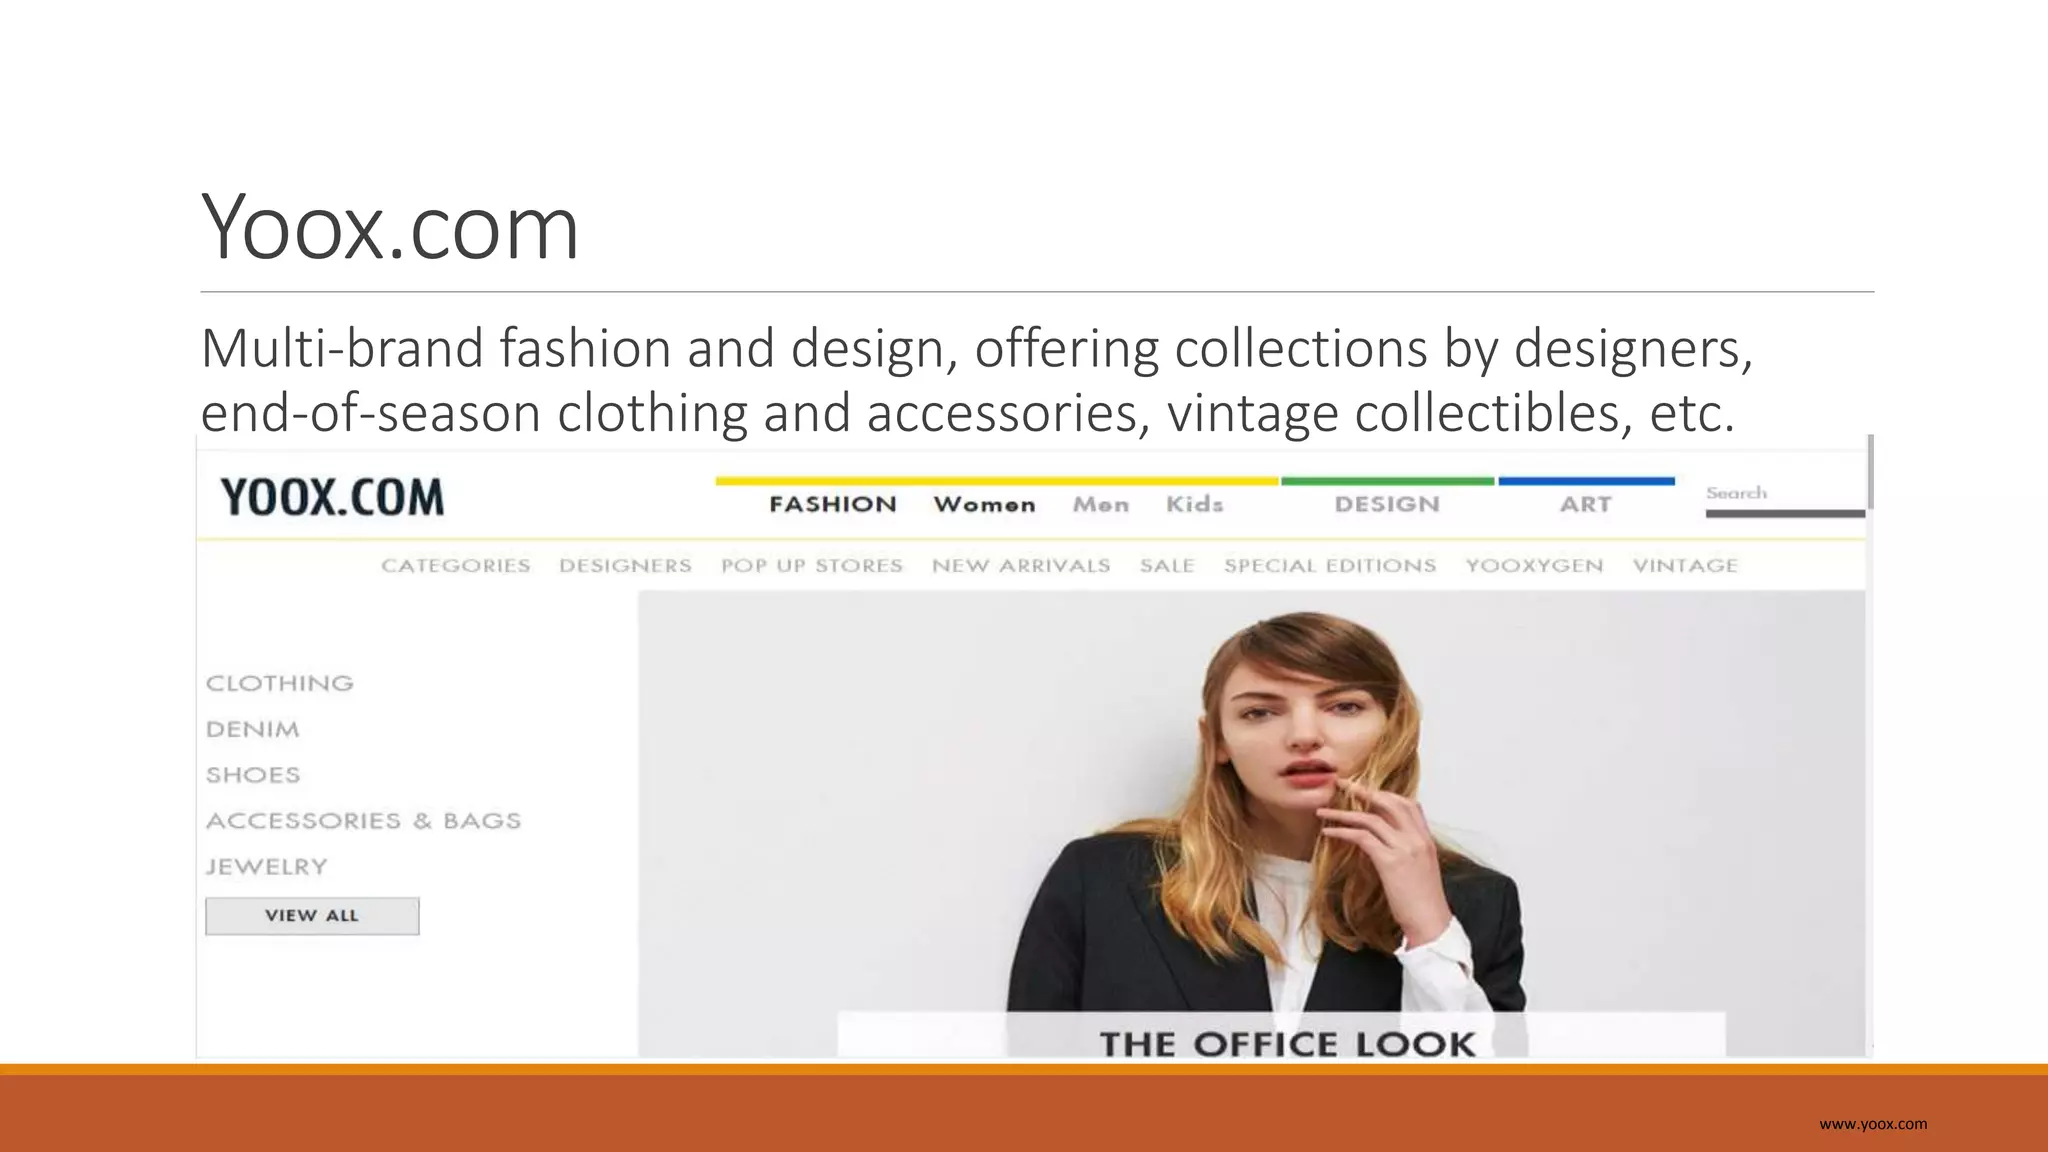Click the VIEW ALL button
This screenshot has height=1152, width=2048.
[312, 916]
